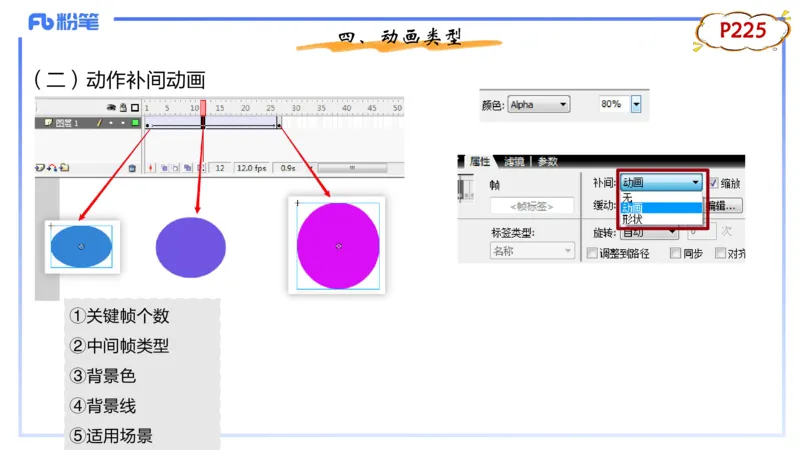
Task: Open the 80% alpha slider arrow
Action: (x=636, y=105)
